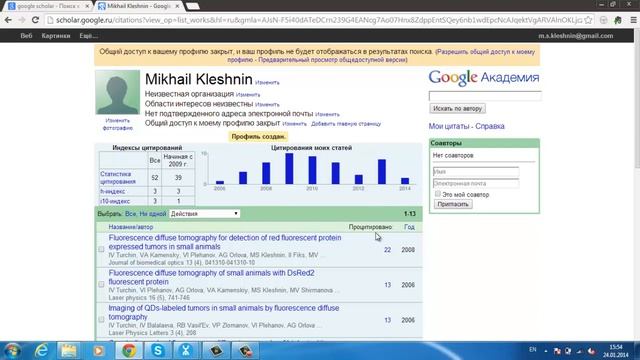This screenshot has height=360, width=640.
Task: Open the h-индекс link
Action: [x=113, y=191]
